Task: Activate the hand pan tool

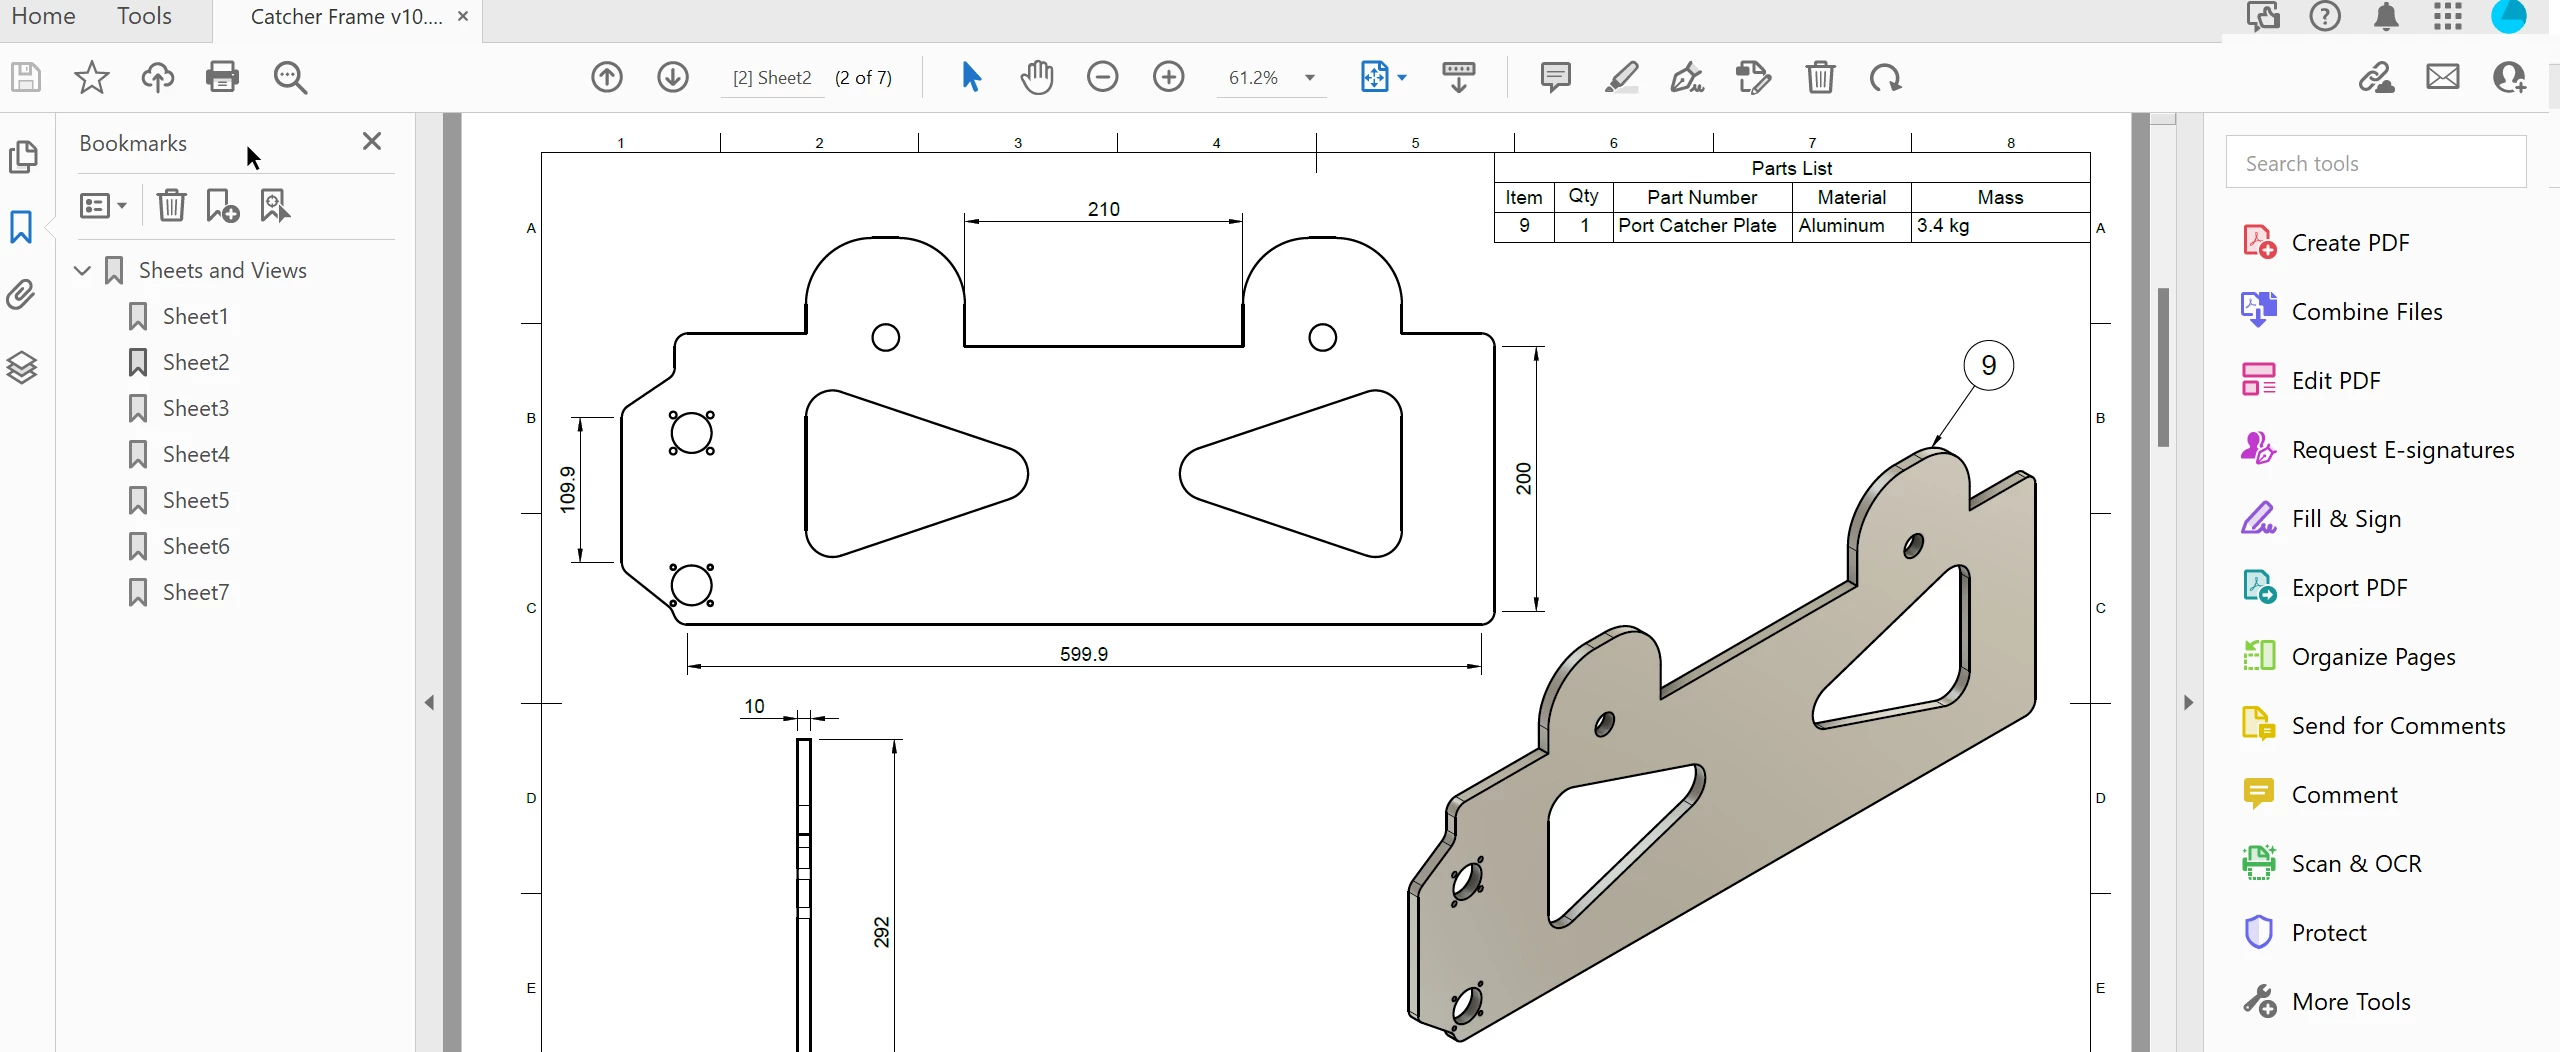Action: click(1037, 77)
